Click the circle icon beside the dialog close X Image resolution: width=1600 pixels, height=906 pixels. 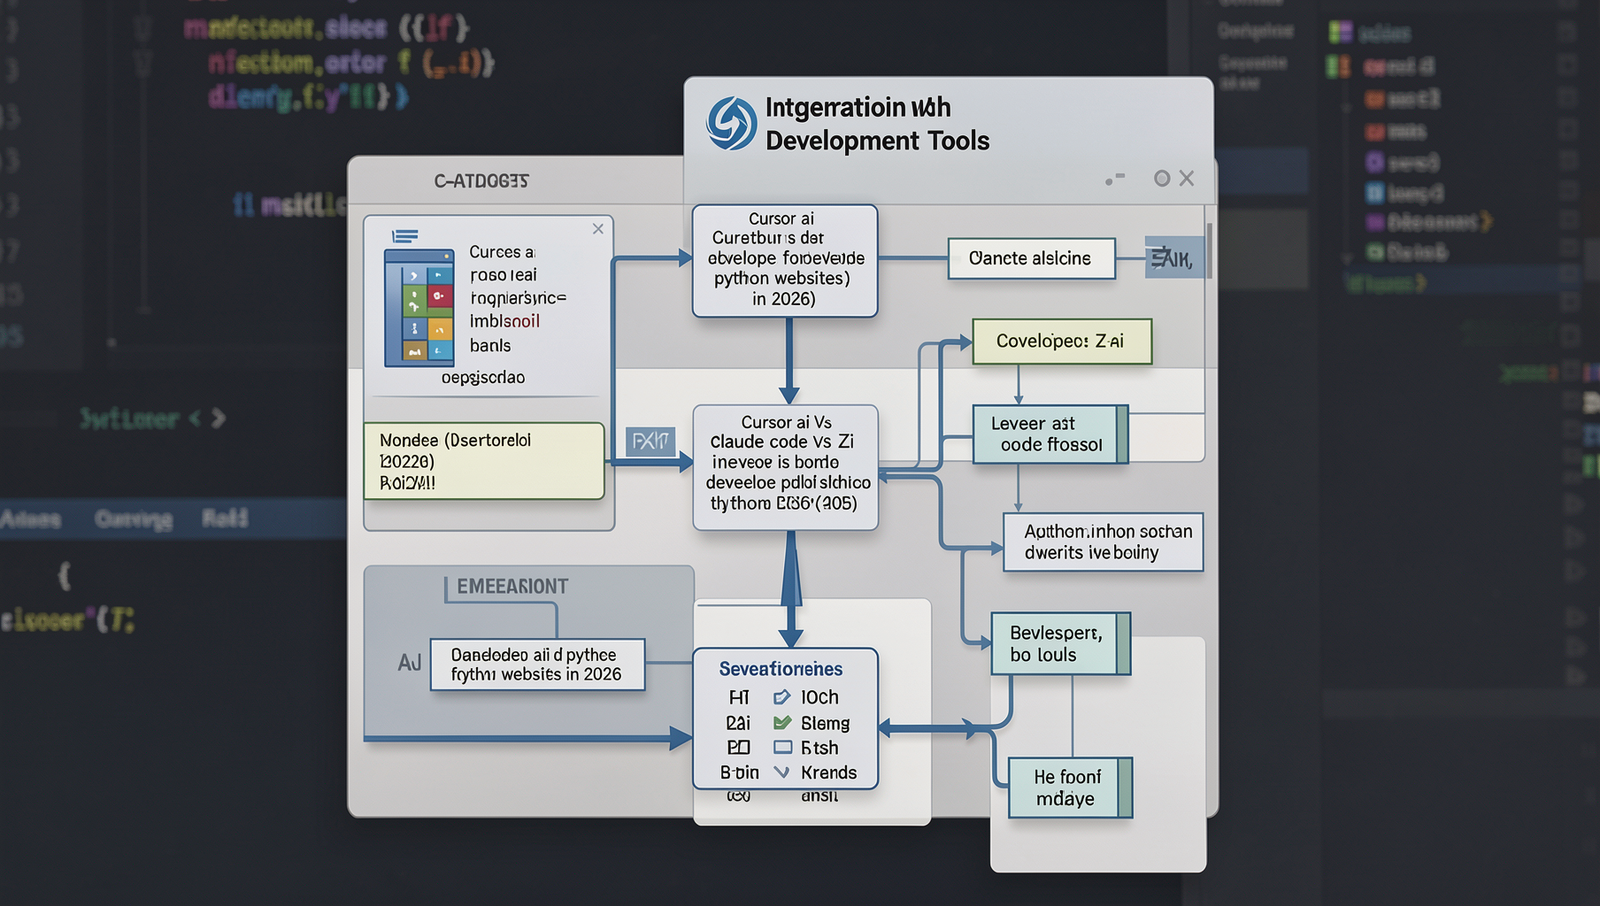1162,178
